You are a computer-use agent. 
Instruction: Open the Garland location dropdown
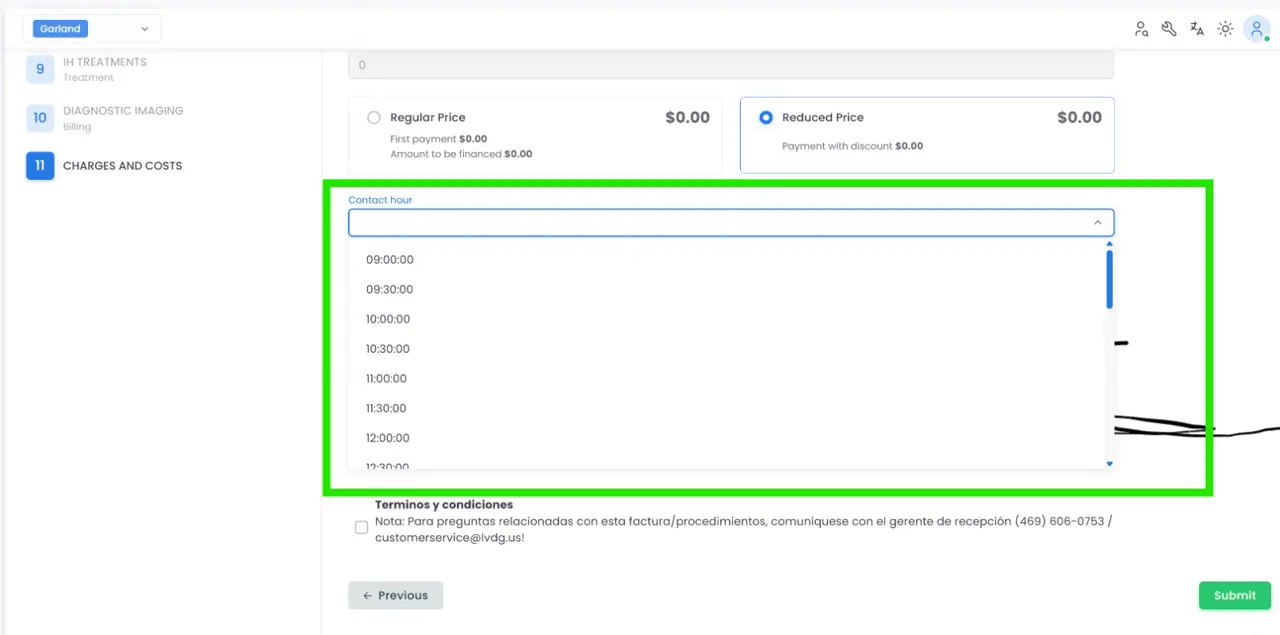point(92,29)
